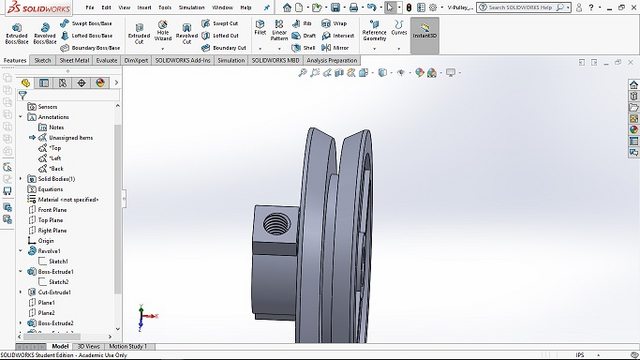Image resolution: width=640 pixels, height=360 pixels.
Task: Click feature tree scroll down arrow
Action: 118,329
